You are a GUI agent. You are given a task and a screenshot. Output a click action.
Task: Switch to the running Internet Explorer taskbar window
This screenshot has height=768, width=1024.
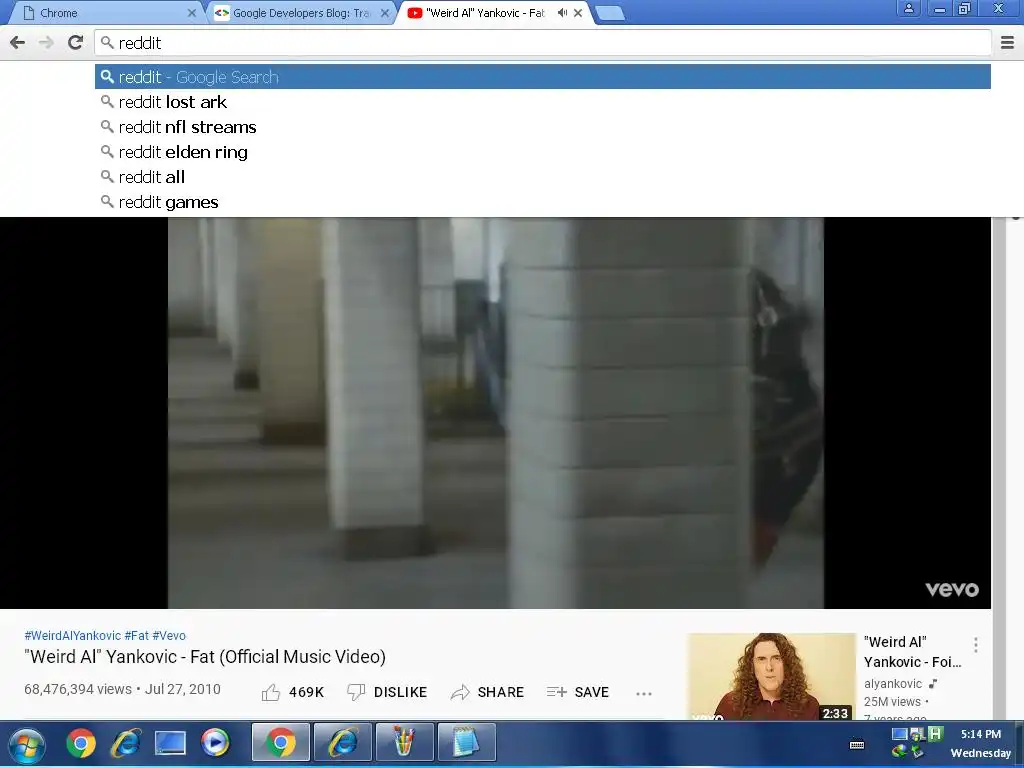343,743
